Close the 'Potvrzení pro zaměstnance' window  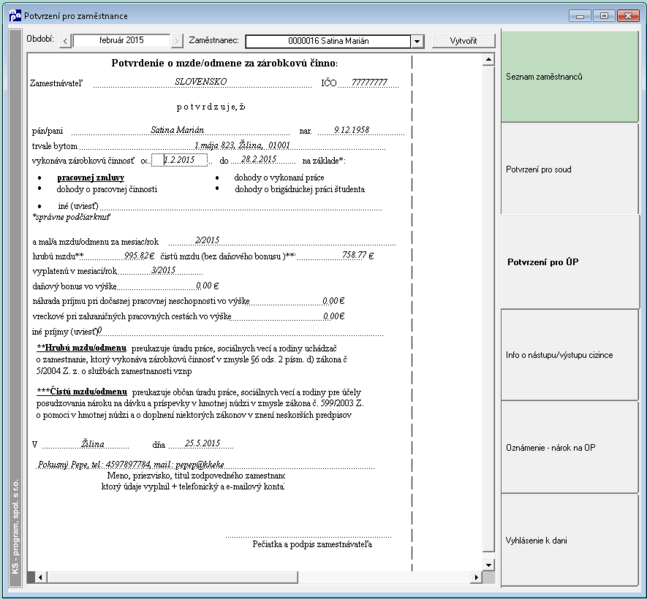628,16
